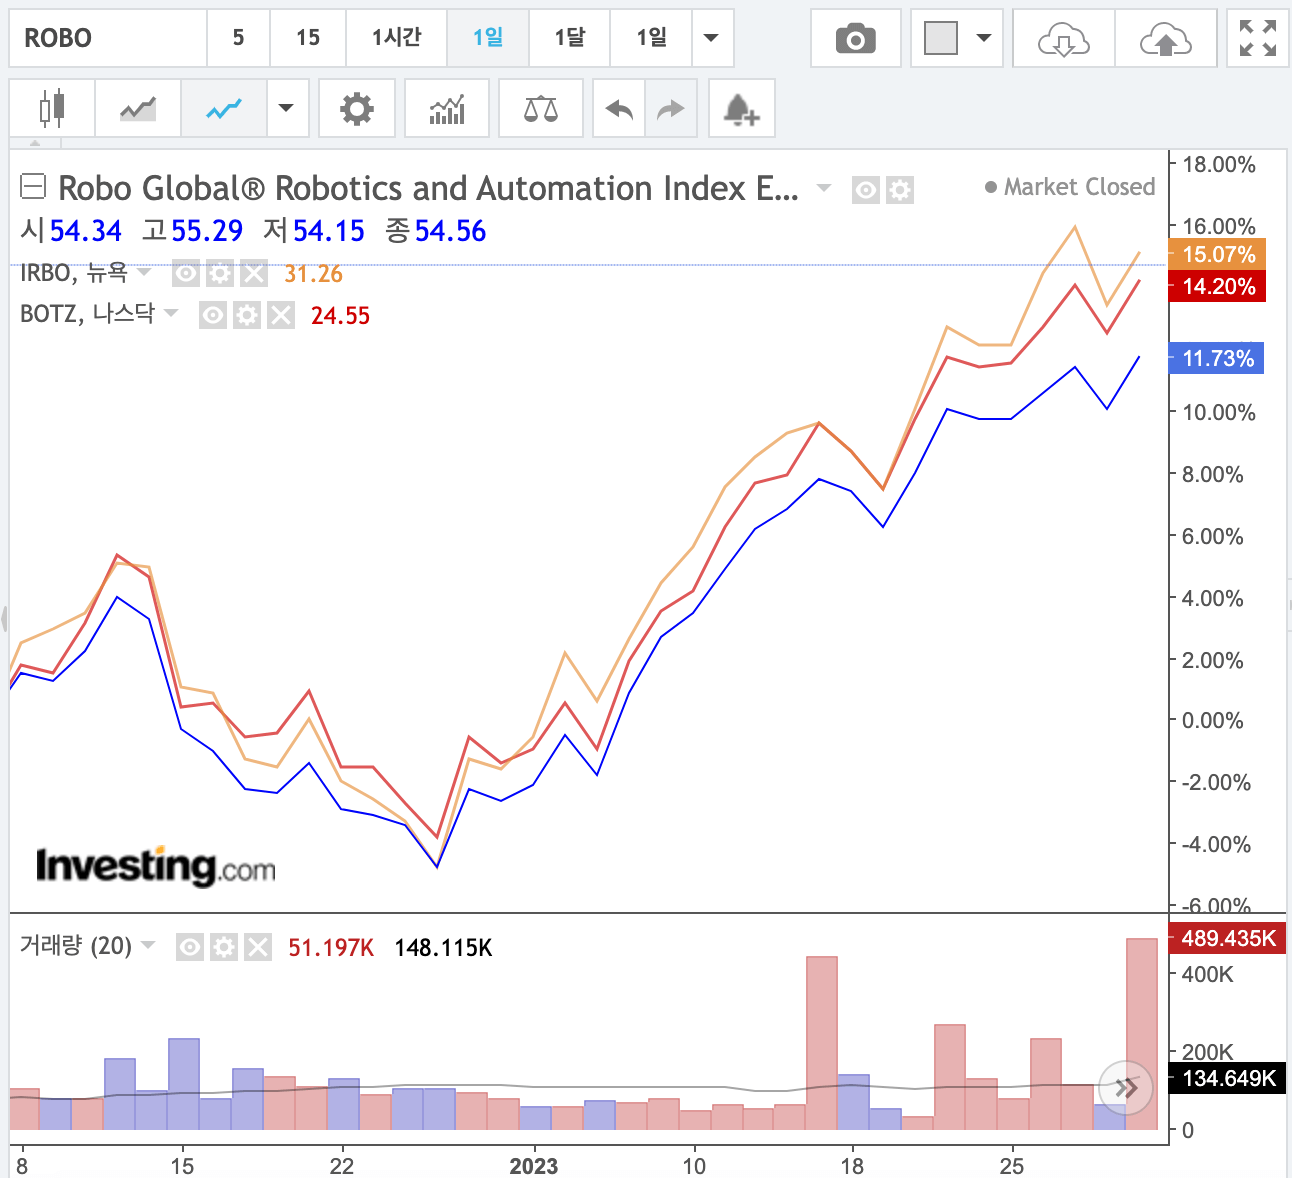Click the chart layout square button
The height and width of the screenshot is (1178, 1292).
(x=941, y=39)
